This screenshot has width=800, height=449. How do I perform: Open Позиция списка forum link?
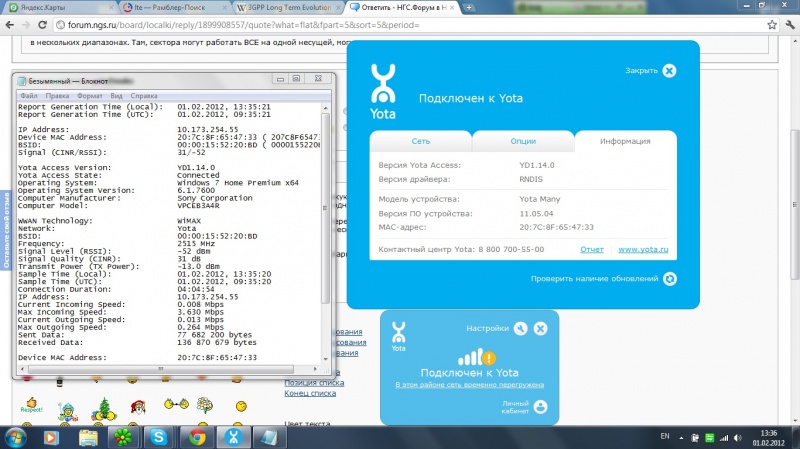tap(314, 383)
